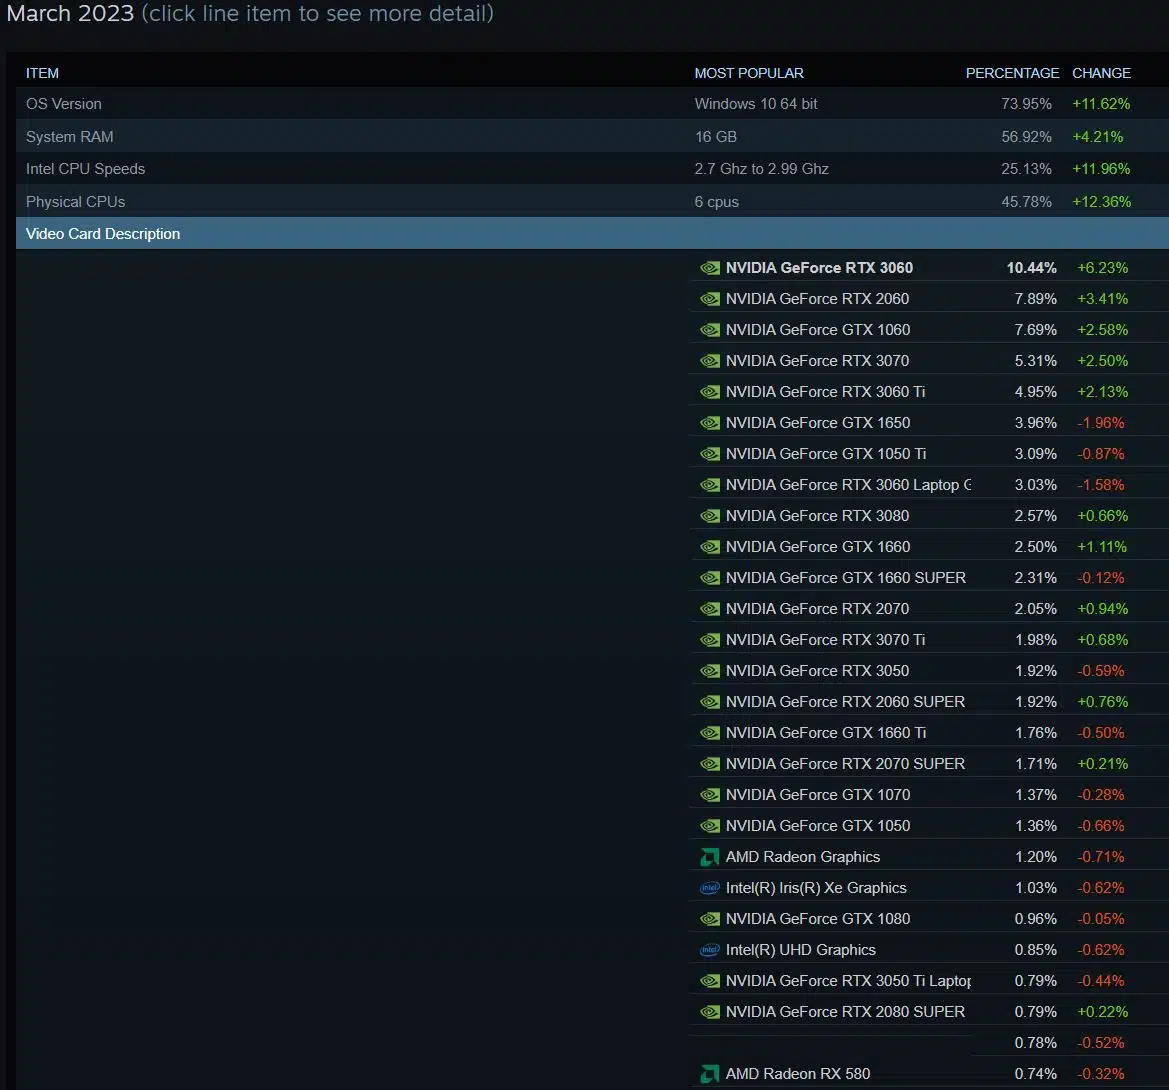This screenshot has width=1169, height=1090.
Task: Click NVIDIA icon beside RTX 2080 SUPER
Action: point(710,1012)
